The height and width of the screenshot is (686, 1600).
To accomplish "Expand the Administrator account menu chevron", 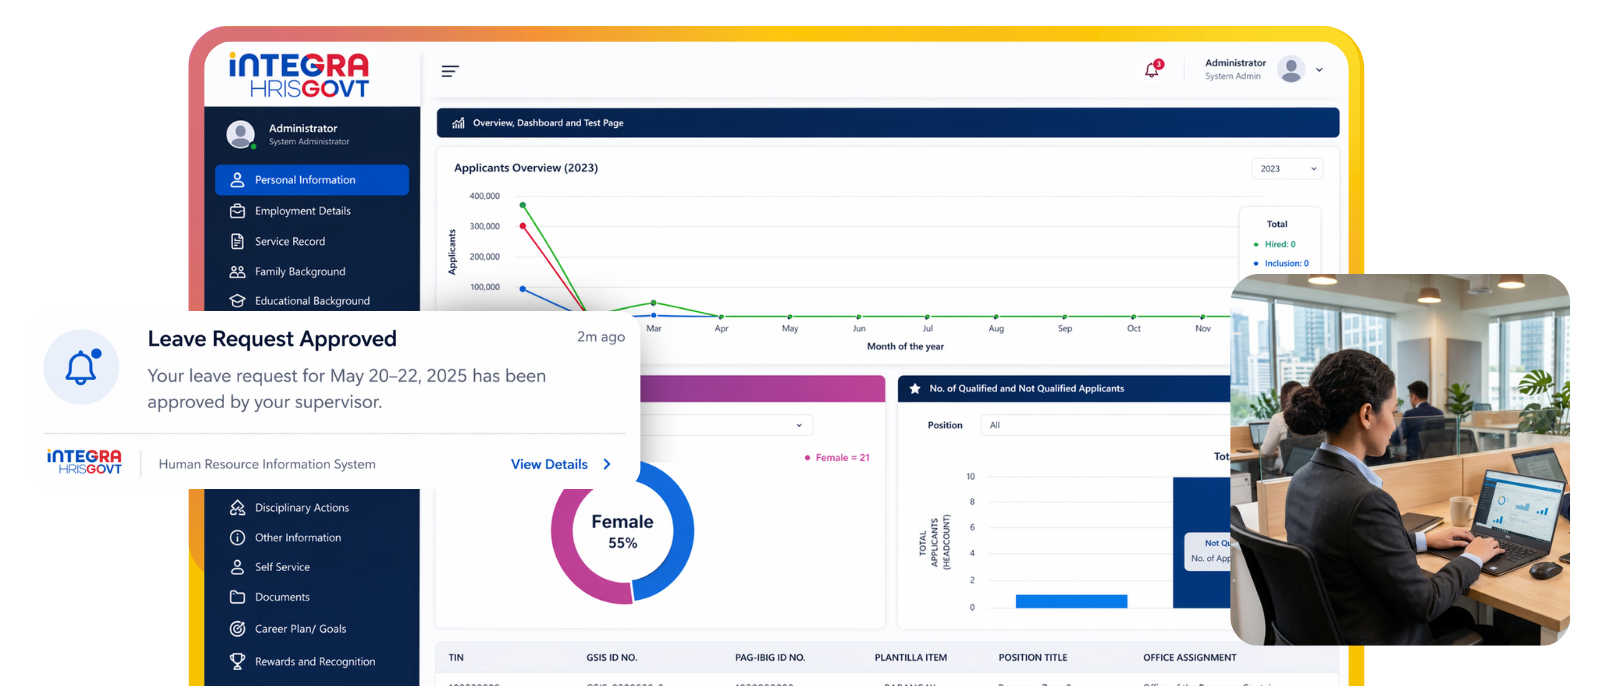I will point(1319,70).
